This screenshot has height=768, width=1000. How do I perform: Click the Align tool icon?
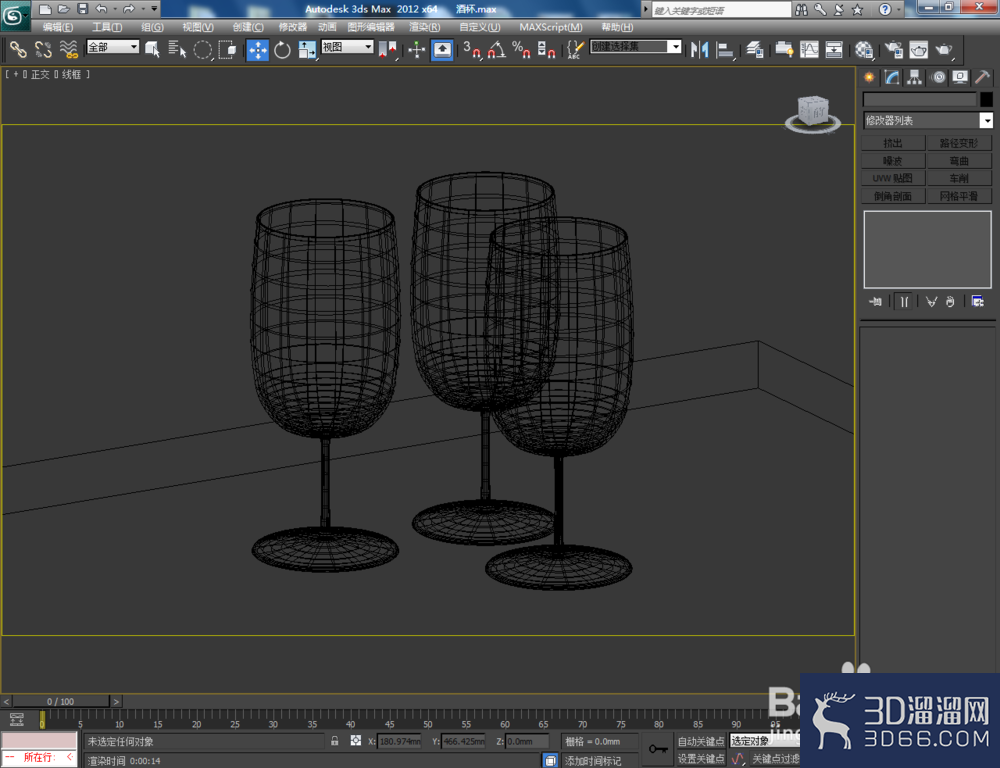coord(724,50)
